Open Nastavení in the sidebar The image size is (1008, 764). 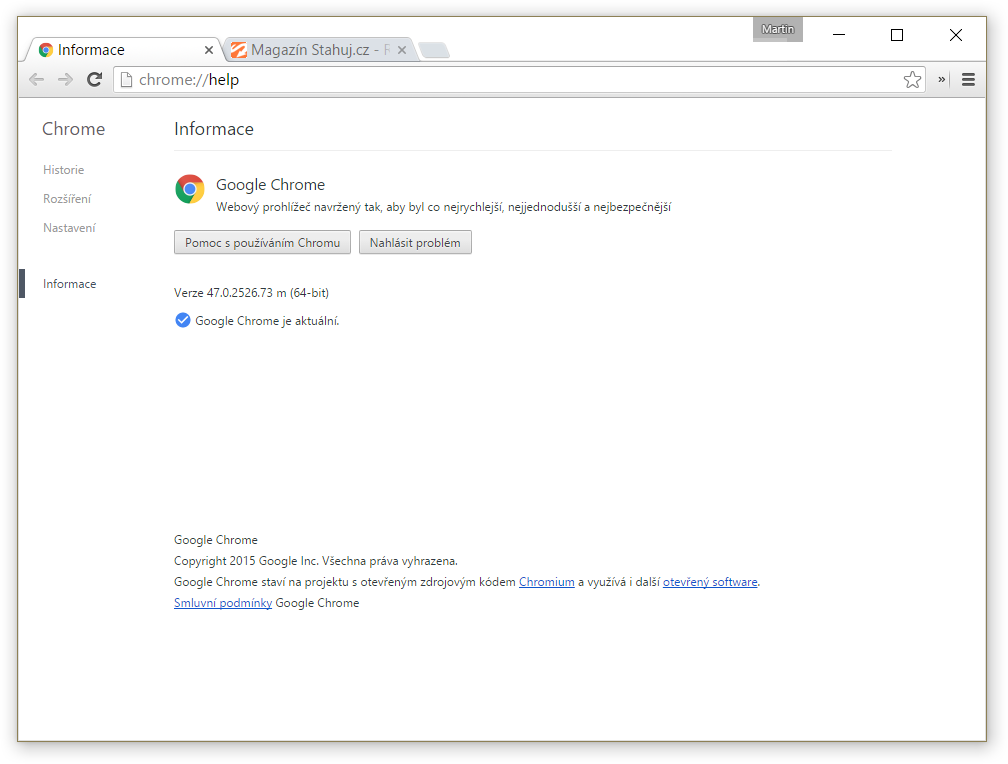pos(69,228)
